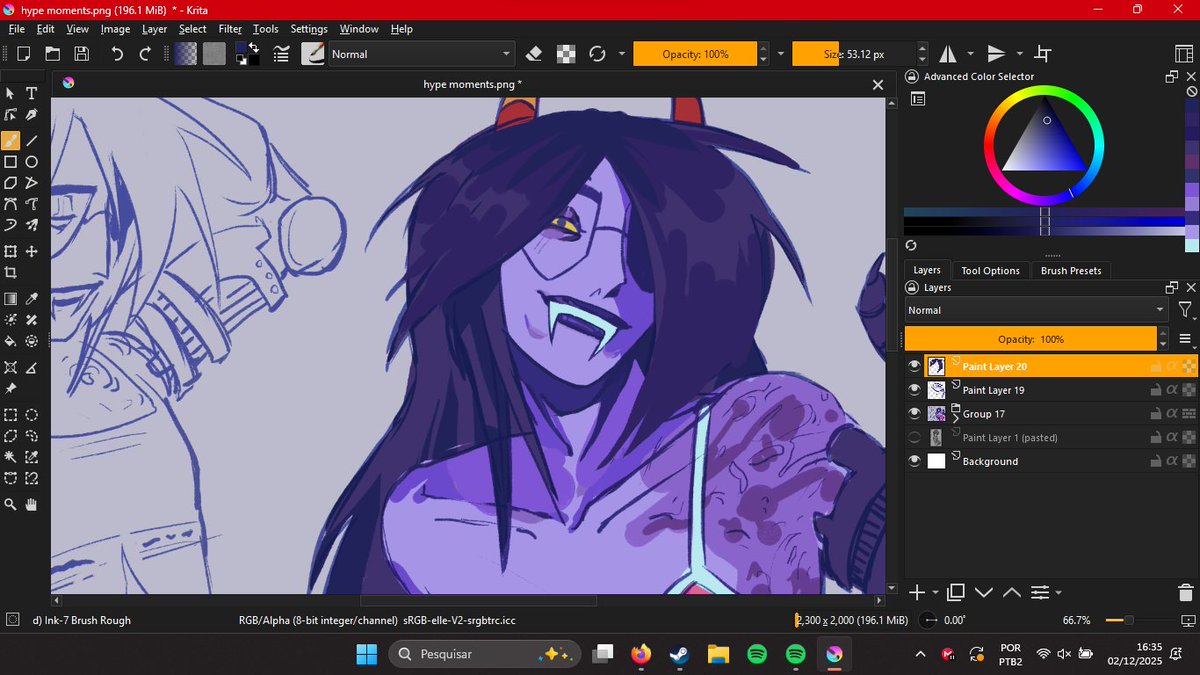Select the Color Sampler eyedropper tool

[x=32, y=298]
